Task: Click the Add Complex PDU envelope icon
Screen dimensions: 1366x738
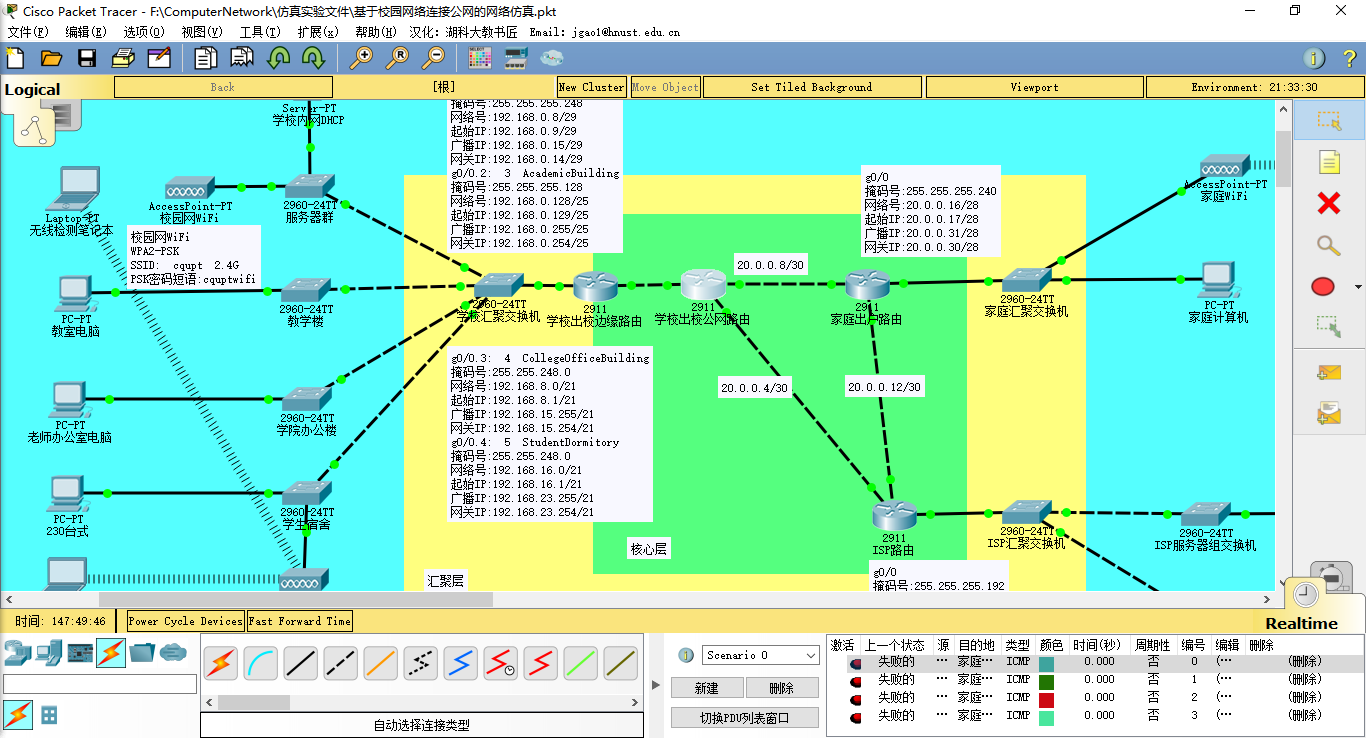Action: (x=1329, y=413)
